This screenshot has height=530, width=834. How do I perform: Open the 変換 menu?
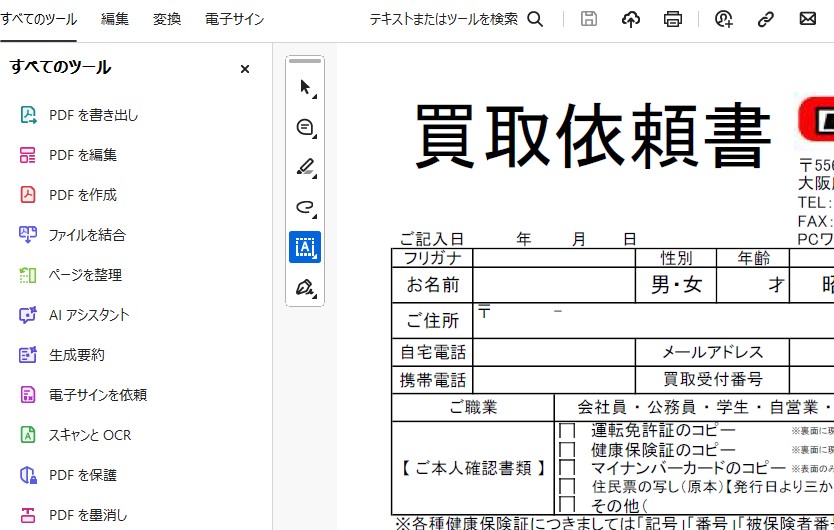point(167,19)
